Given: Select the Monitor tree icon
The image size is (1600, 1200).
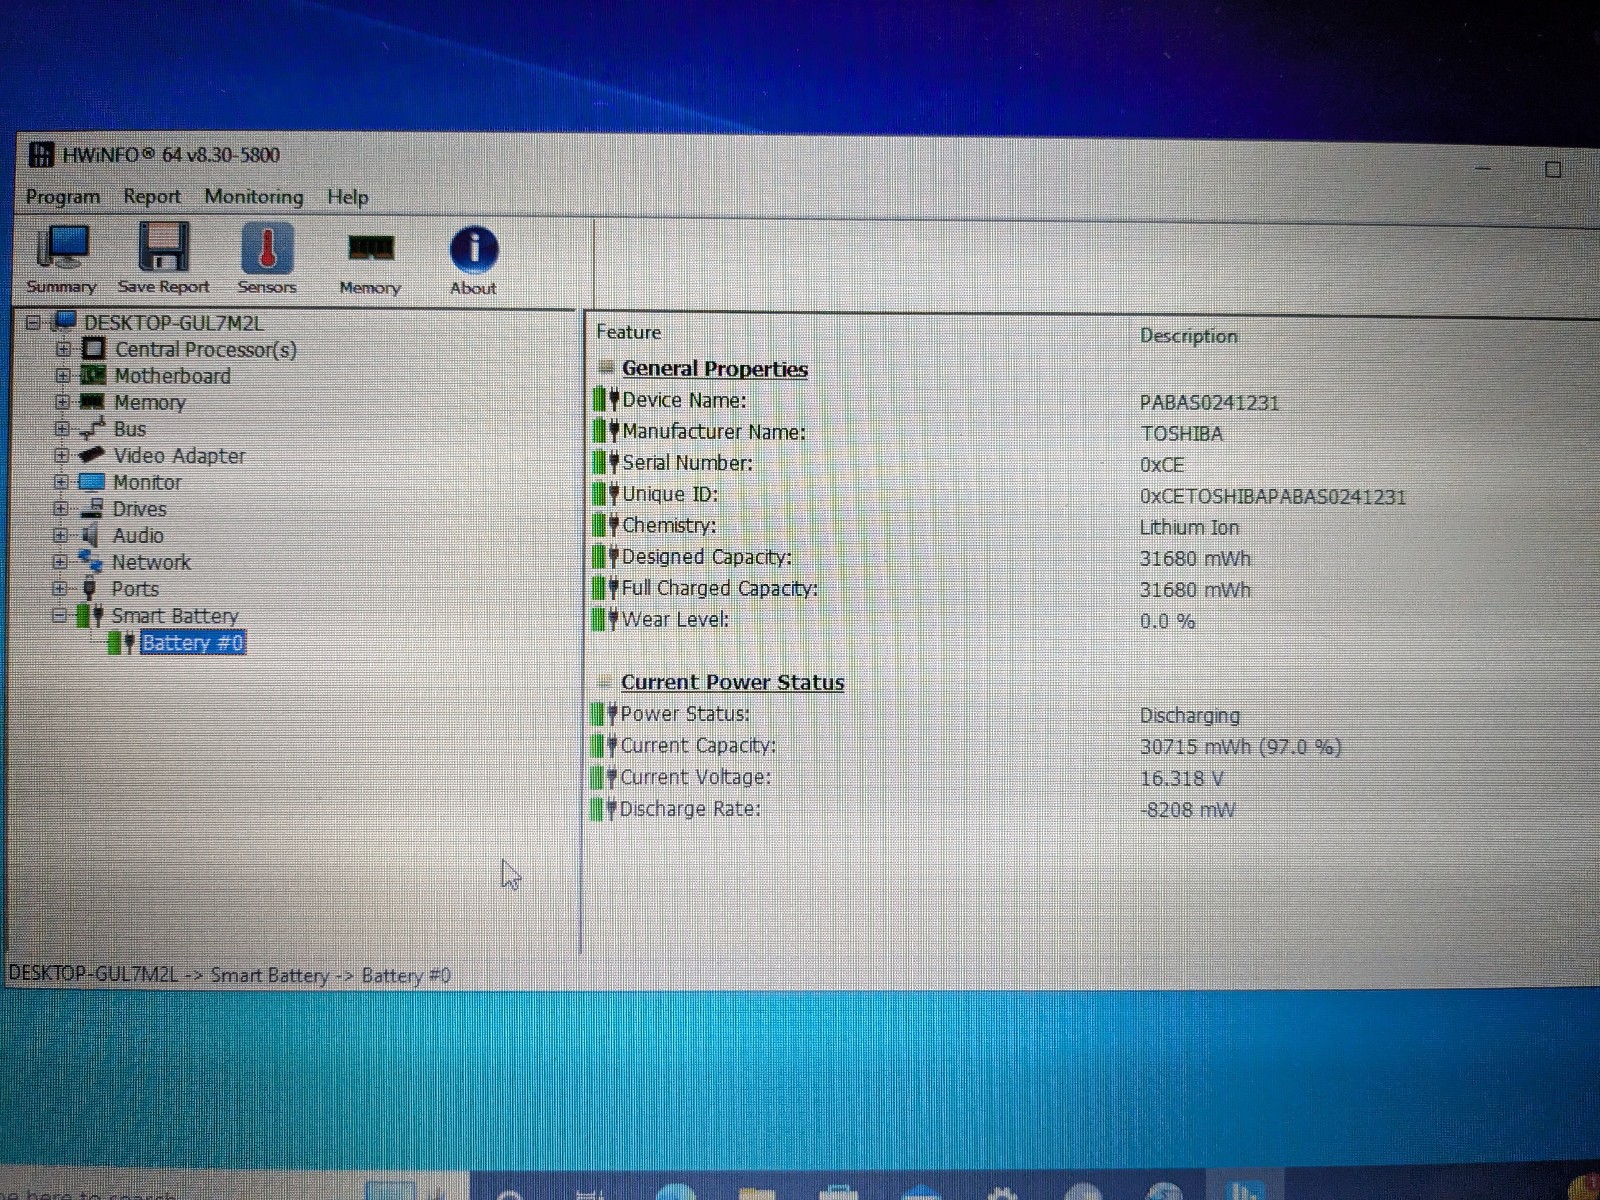Looking at the screenshot, I should tap(91, 482).
